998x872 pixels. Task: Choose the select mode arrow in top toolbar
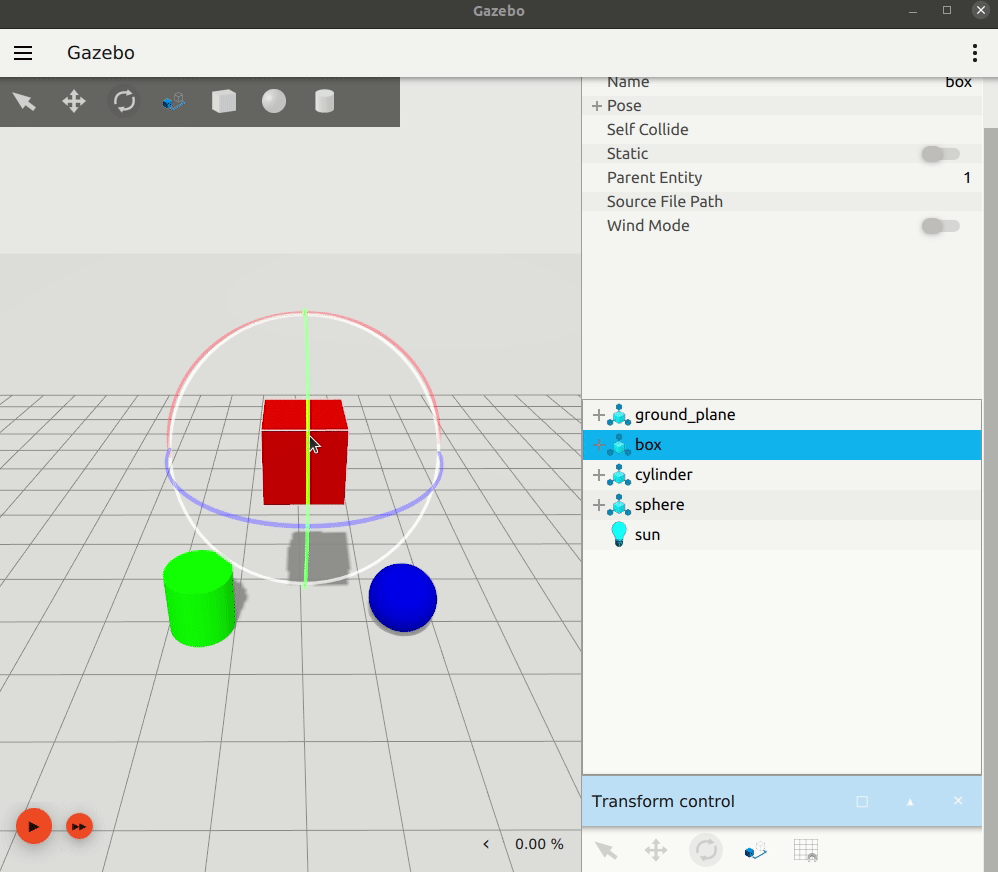click(24, 101)
